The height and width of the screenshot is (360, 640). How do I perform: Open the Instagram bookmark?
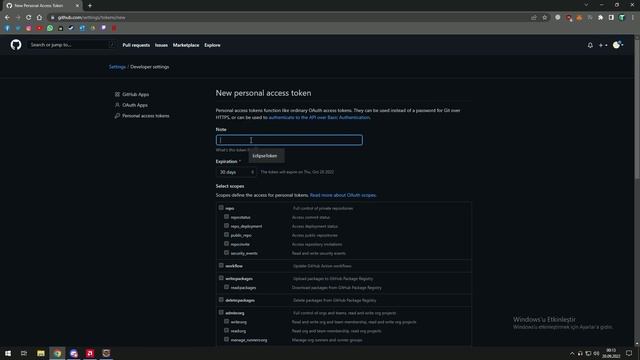[29, 28]
